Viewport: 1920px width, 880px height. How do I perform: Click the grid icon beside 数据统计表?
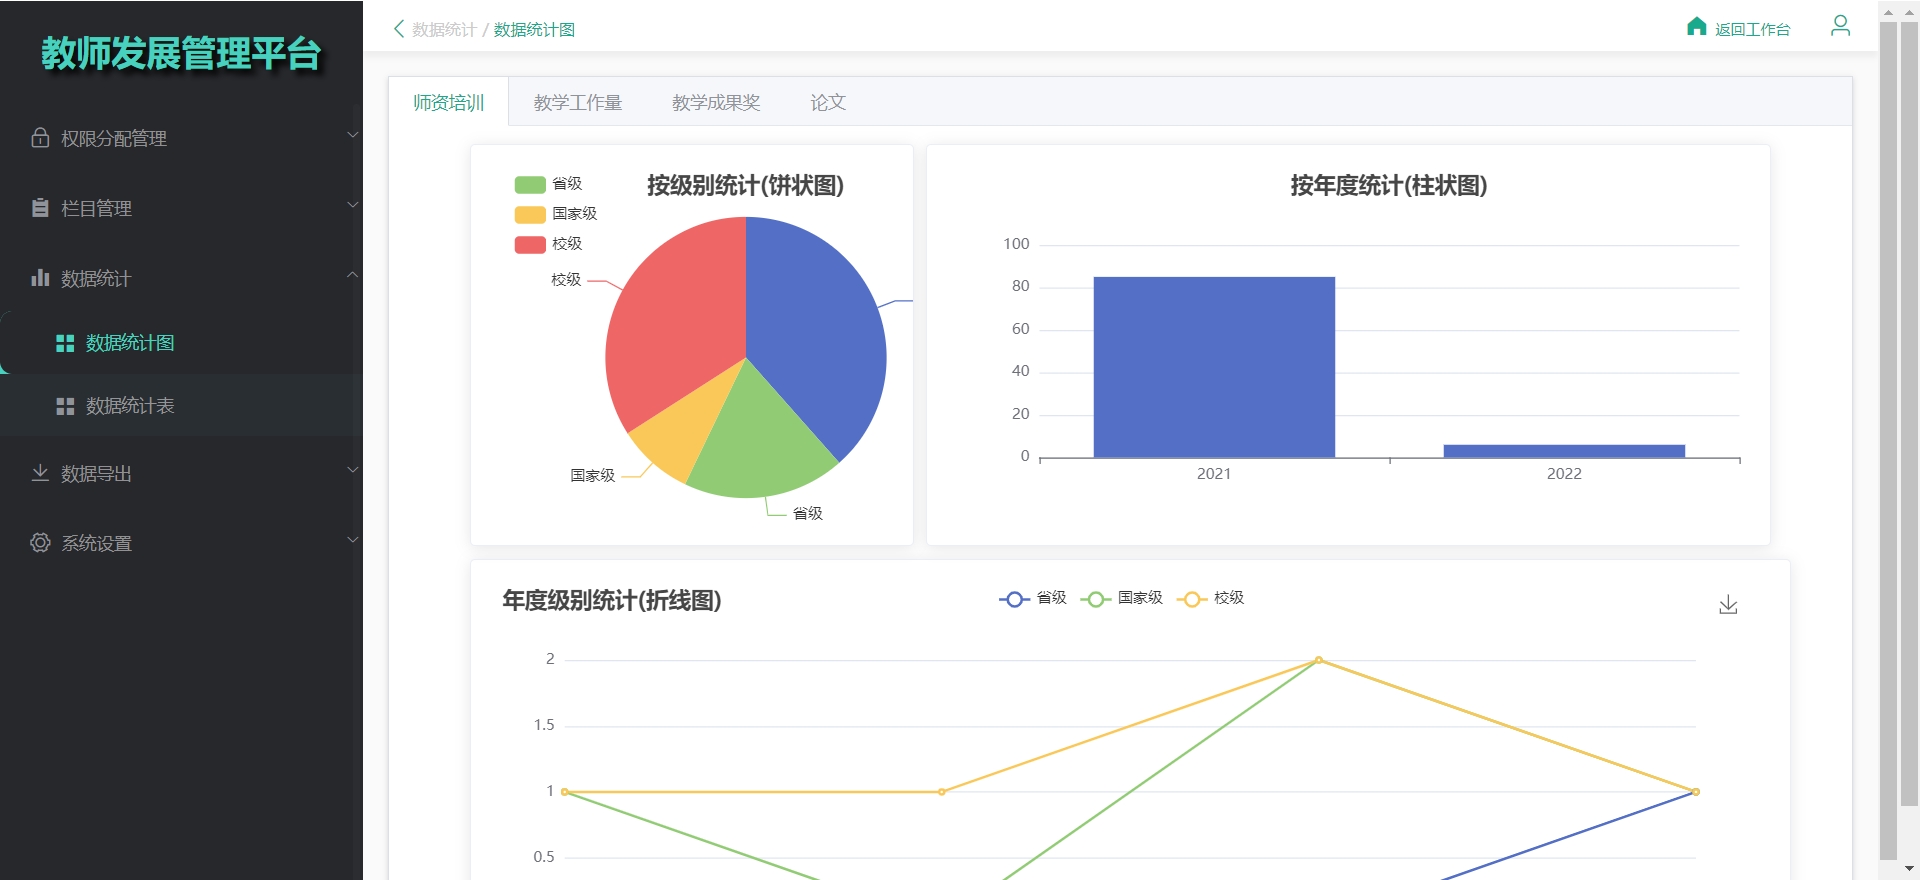pyautogui.click(x=65, y=406)
